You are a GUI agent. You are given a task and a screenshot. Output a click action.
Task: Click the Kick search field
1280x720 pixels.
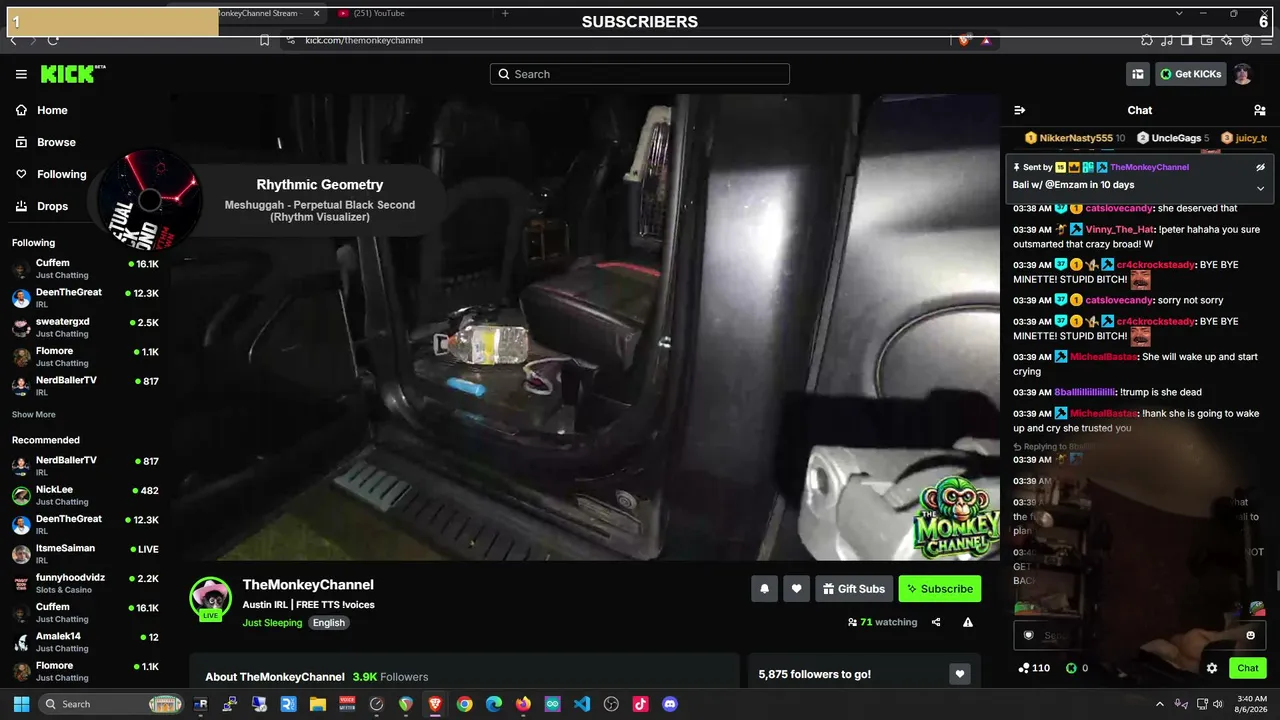640,74
